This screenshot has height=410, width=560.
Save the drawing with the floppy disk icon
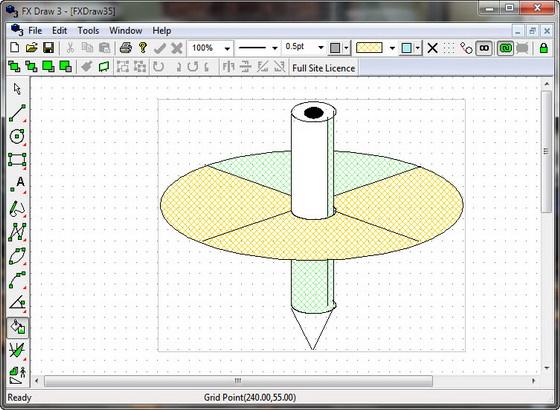click(x=48, y=48)
